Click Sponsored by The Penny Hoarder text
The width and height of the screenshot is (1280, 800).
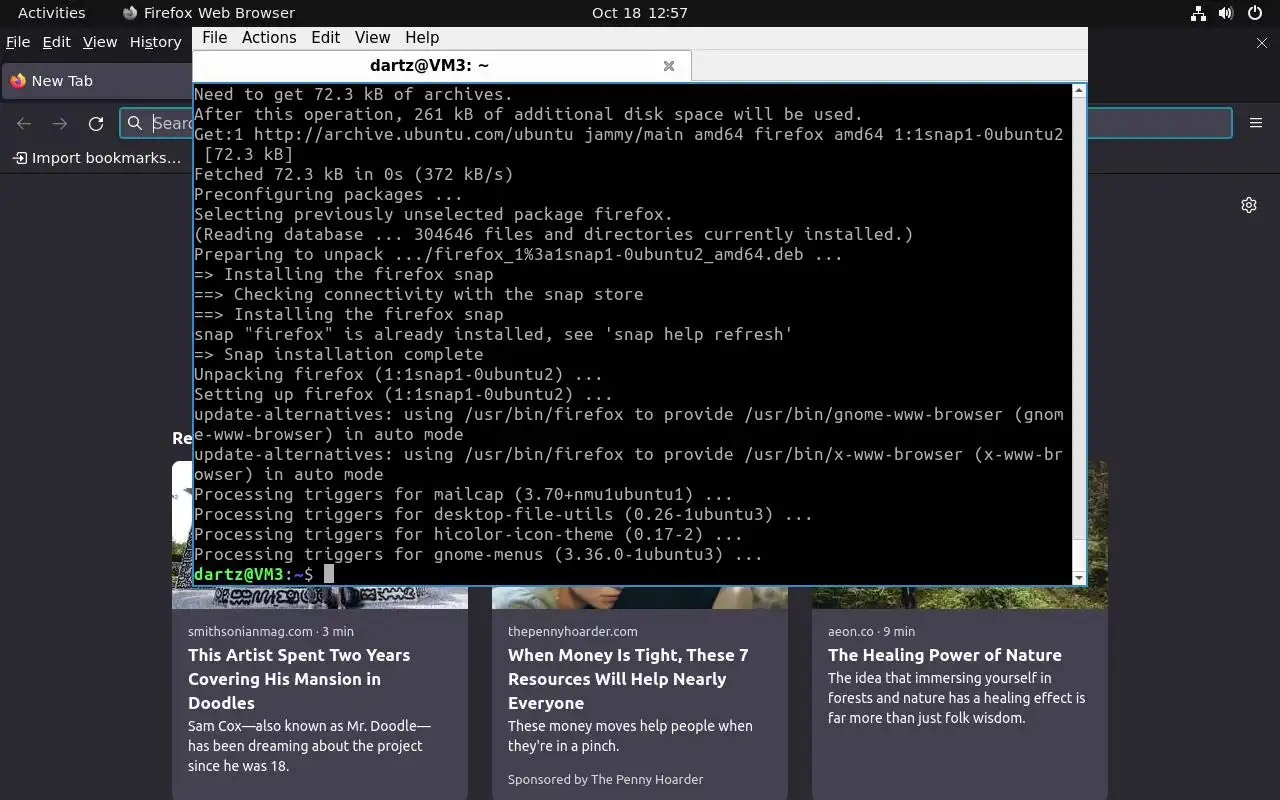coord(605,779)
